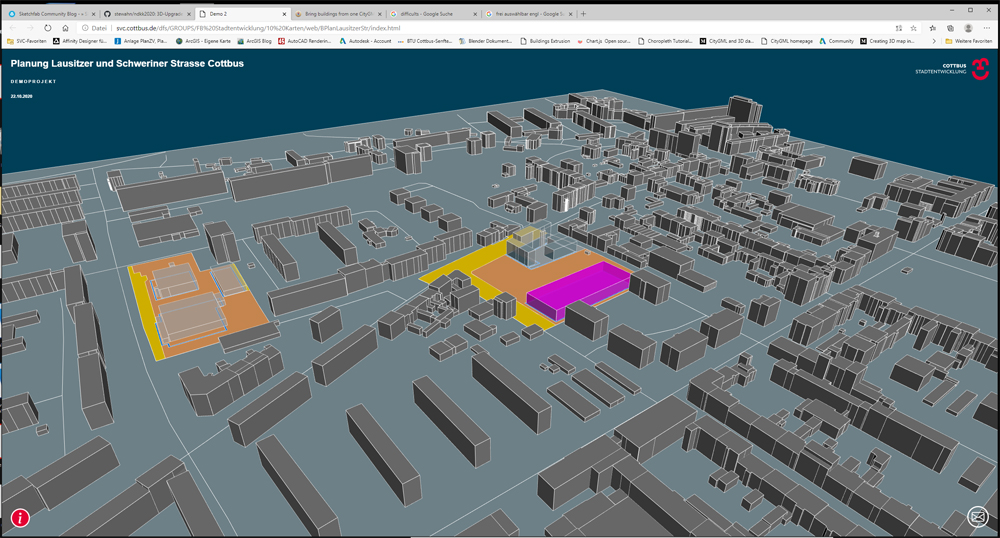Image resolution: width=1000 pixels, height=538 pixels.
Task: Open Affinity Designer bookmark
Action: click(80, 41)
